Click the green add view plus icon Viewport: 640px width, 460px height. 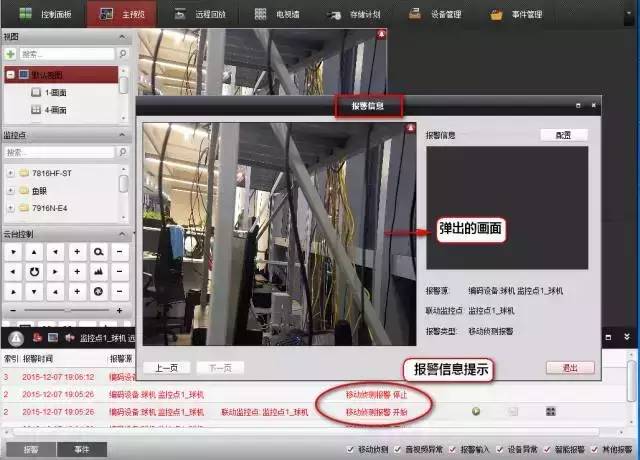(11, 52)
